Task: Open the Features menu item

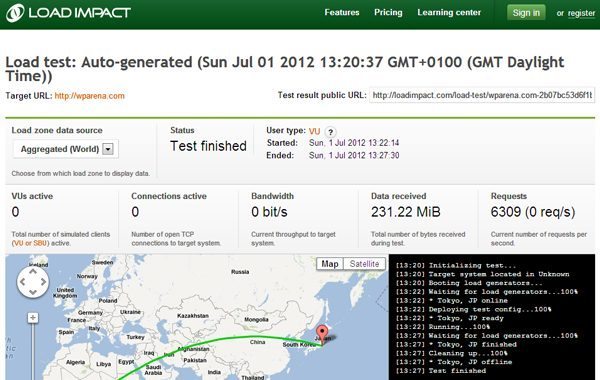Action: (342, 13)
